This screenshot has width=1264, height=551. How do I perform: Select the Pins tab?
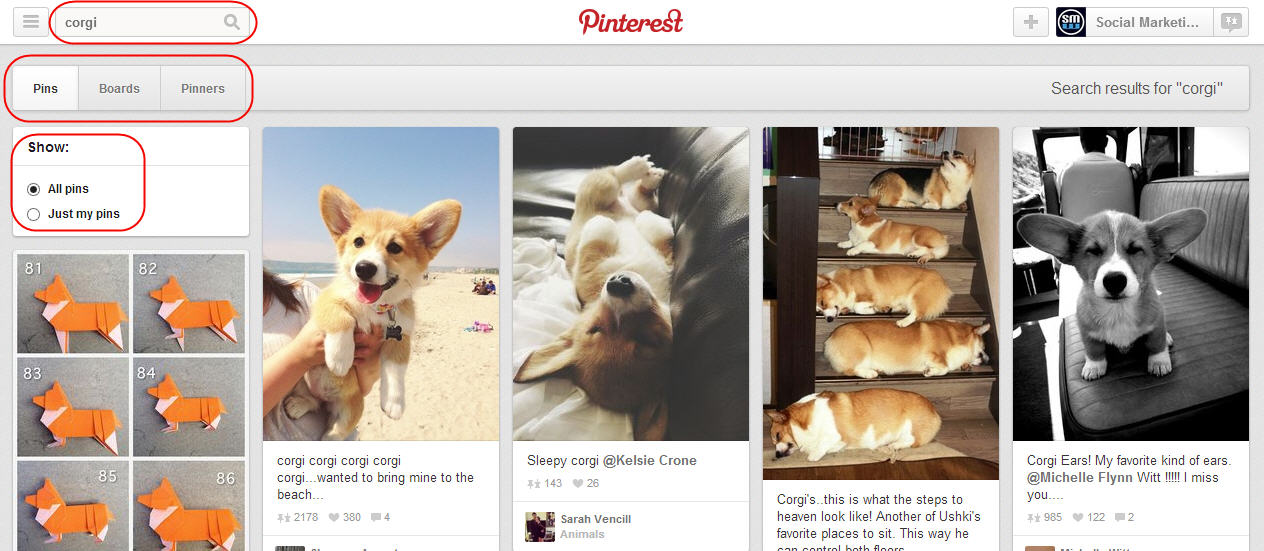(x=45, y=88)
